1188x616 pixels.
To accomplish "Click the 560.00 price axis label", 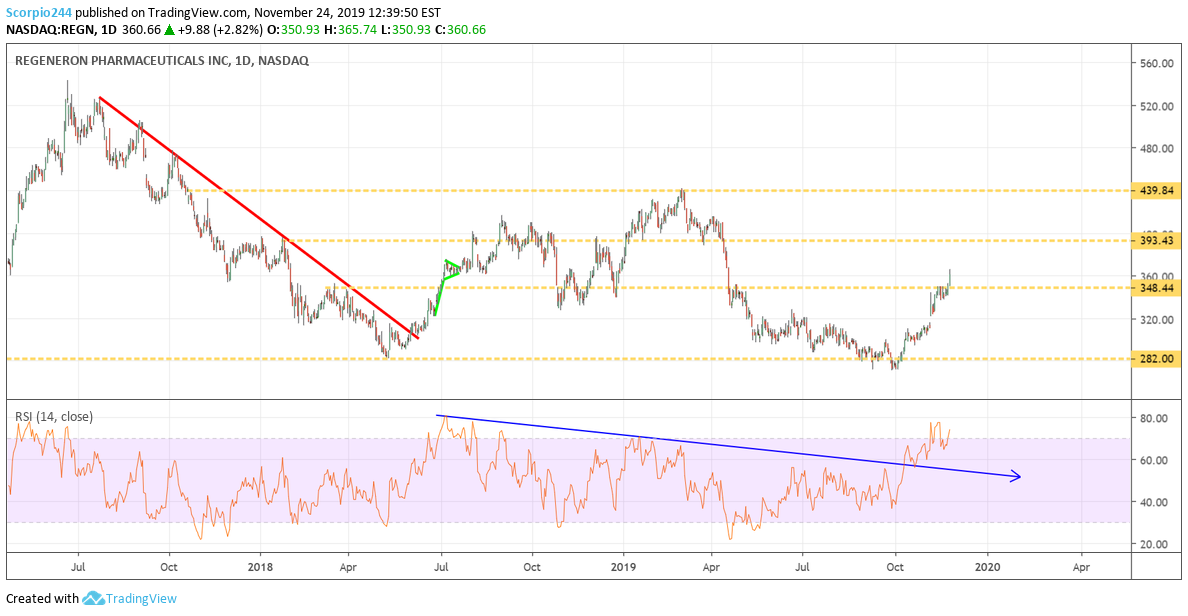I will pyautogui.click(x=1156, y=64).
